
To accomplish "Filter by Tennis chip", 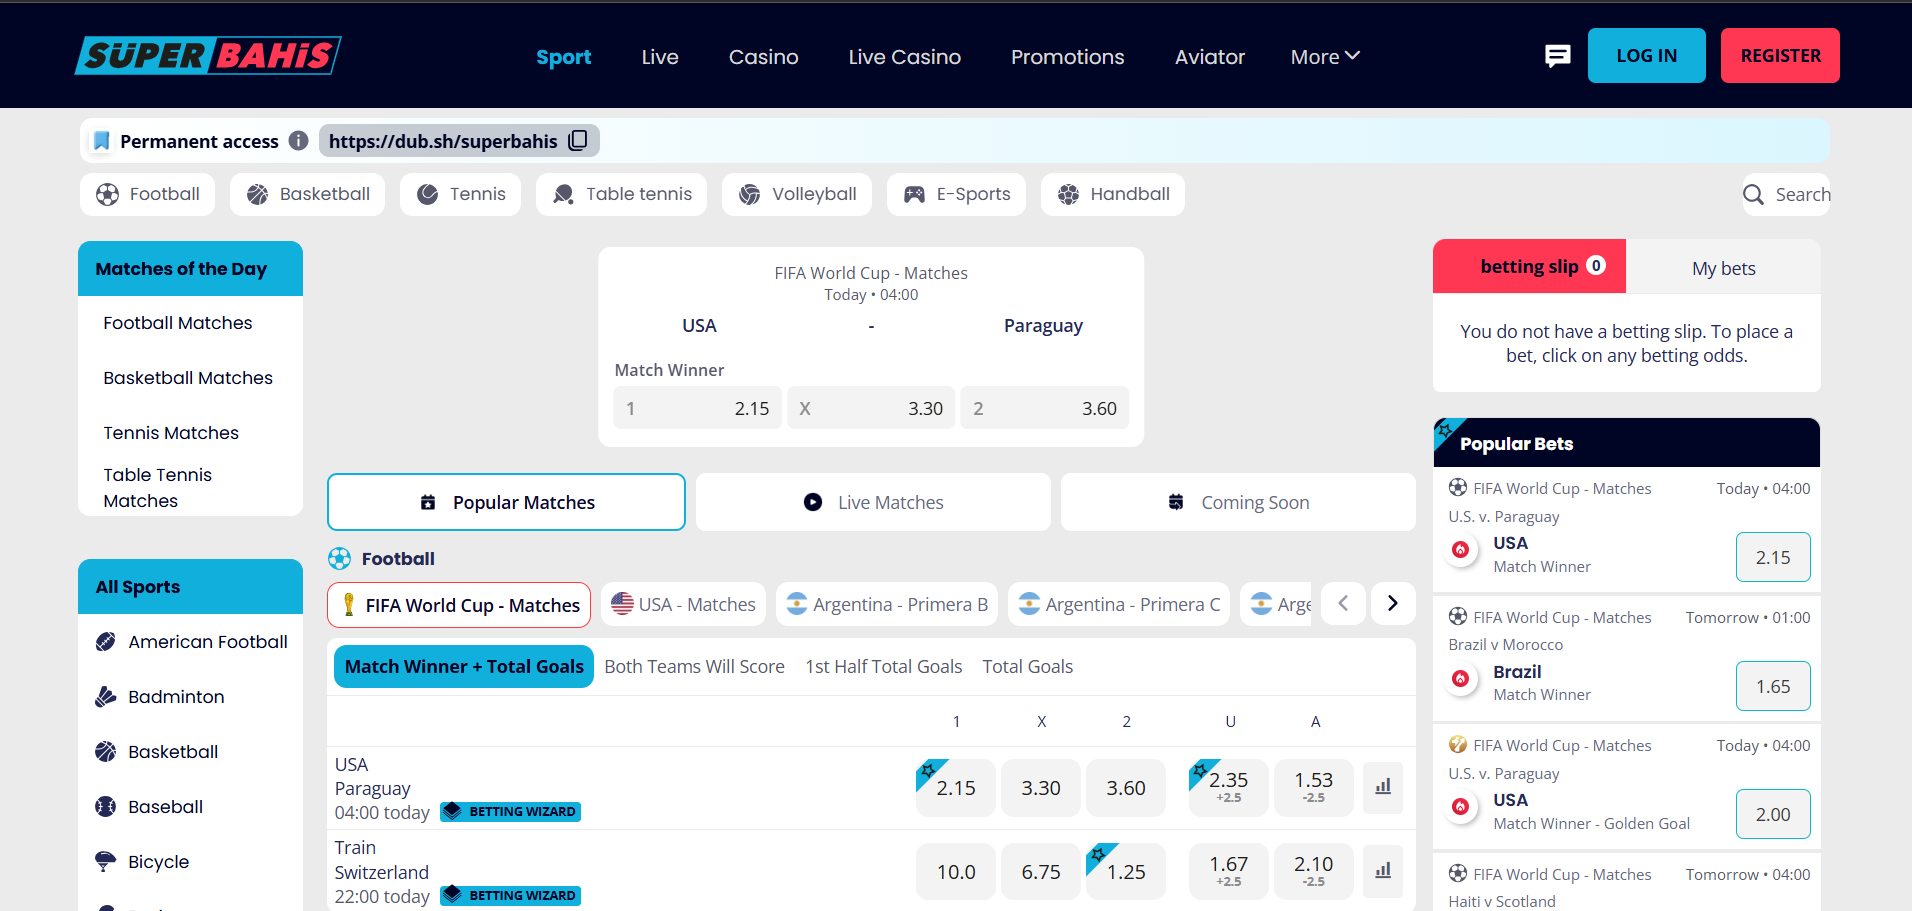I will point(460,194).
